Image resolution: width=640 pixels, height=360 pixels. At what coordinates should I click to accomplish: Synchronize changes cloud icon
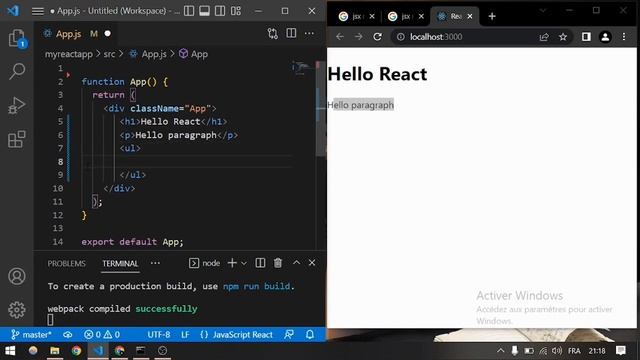coord(68,335)
